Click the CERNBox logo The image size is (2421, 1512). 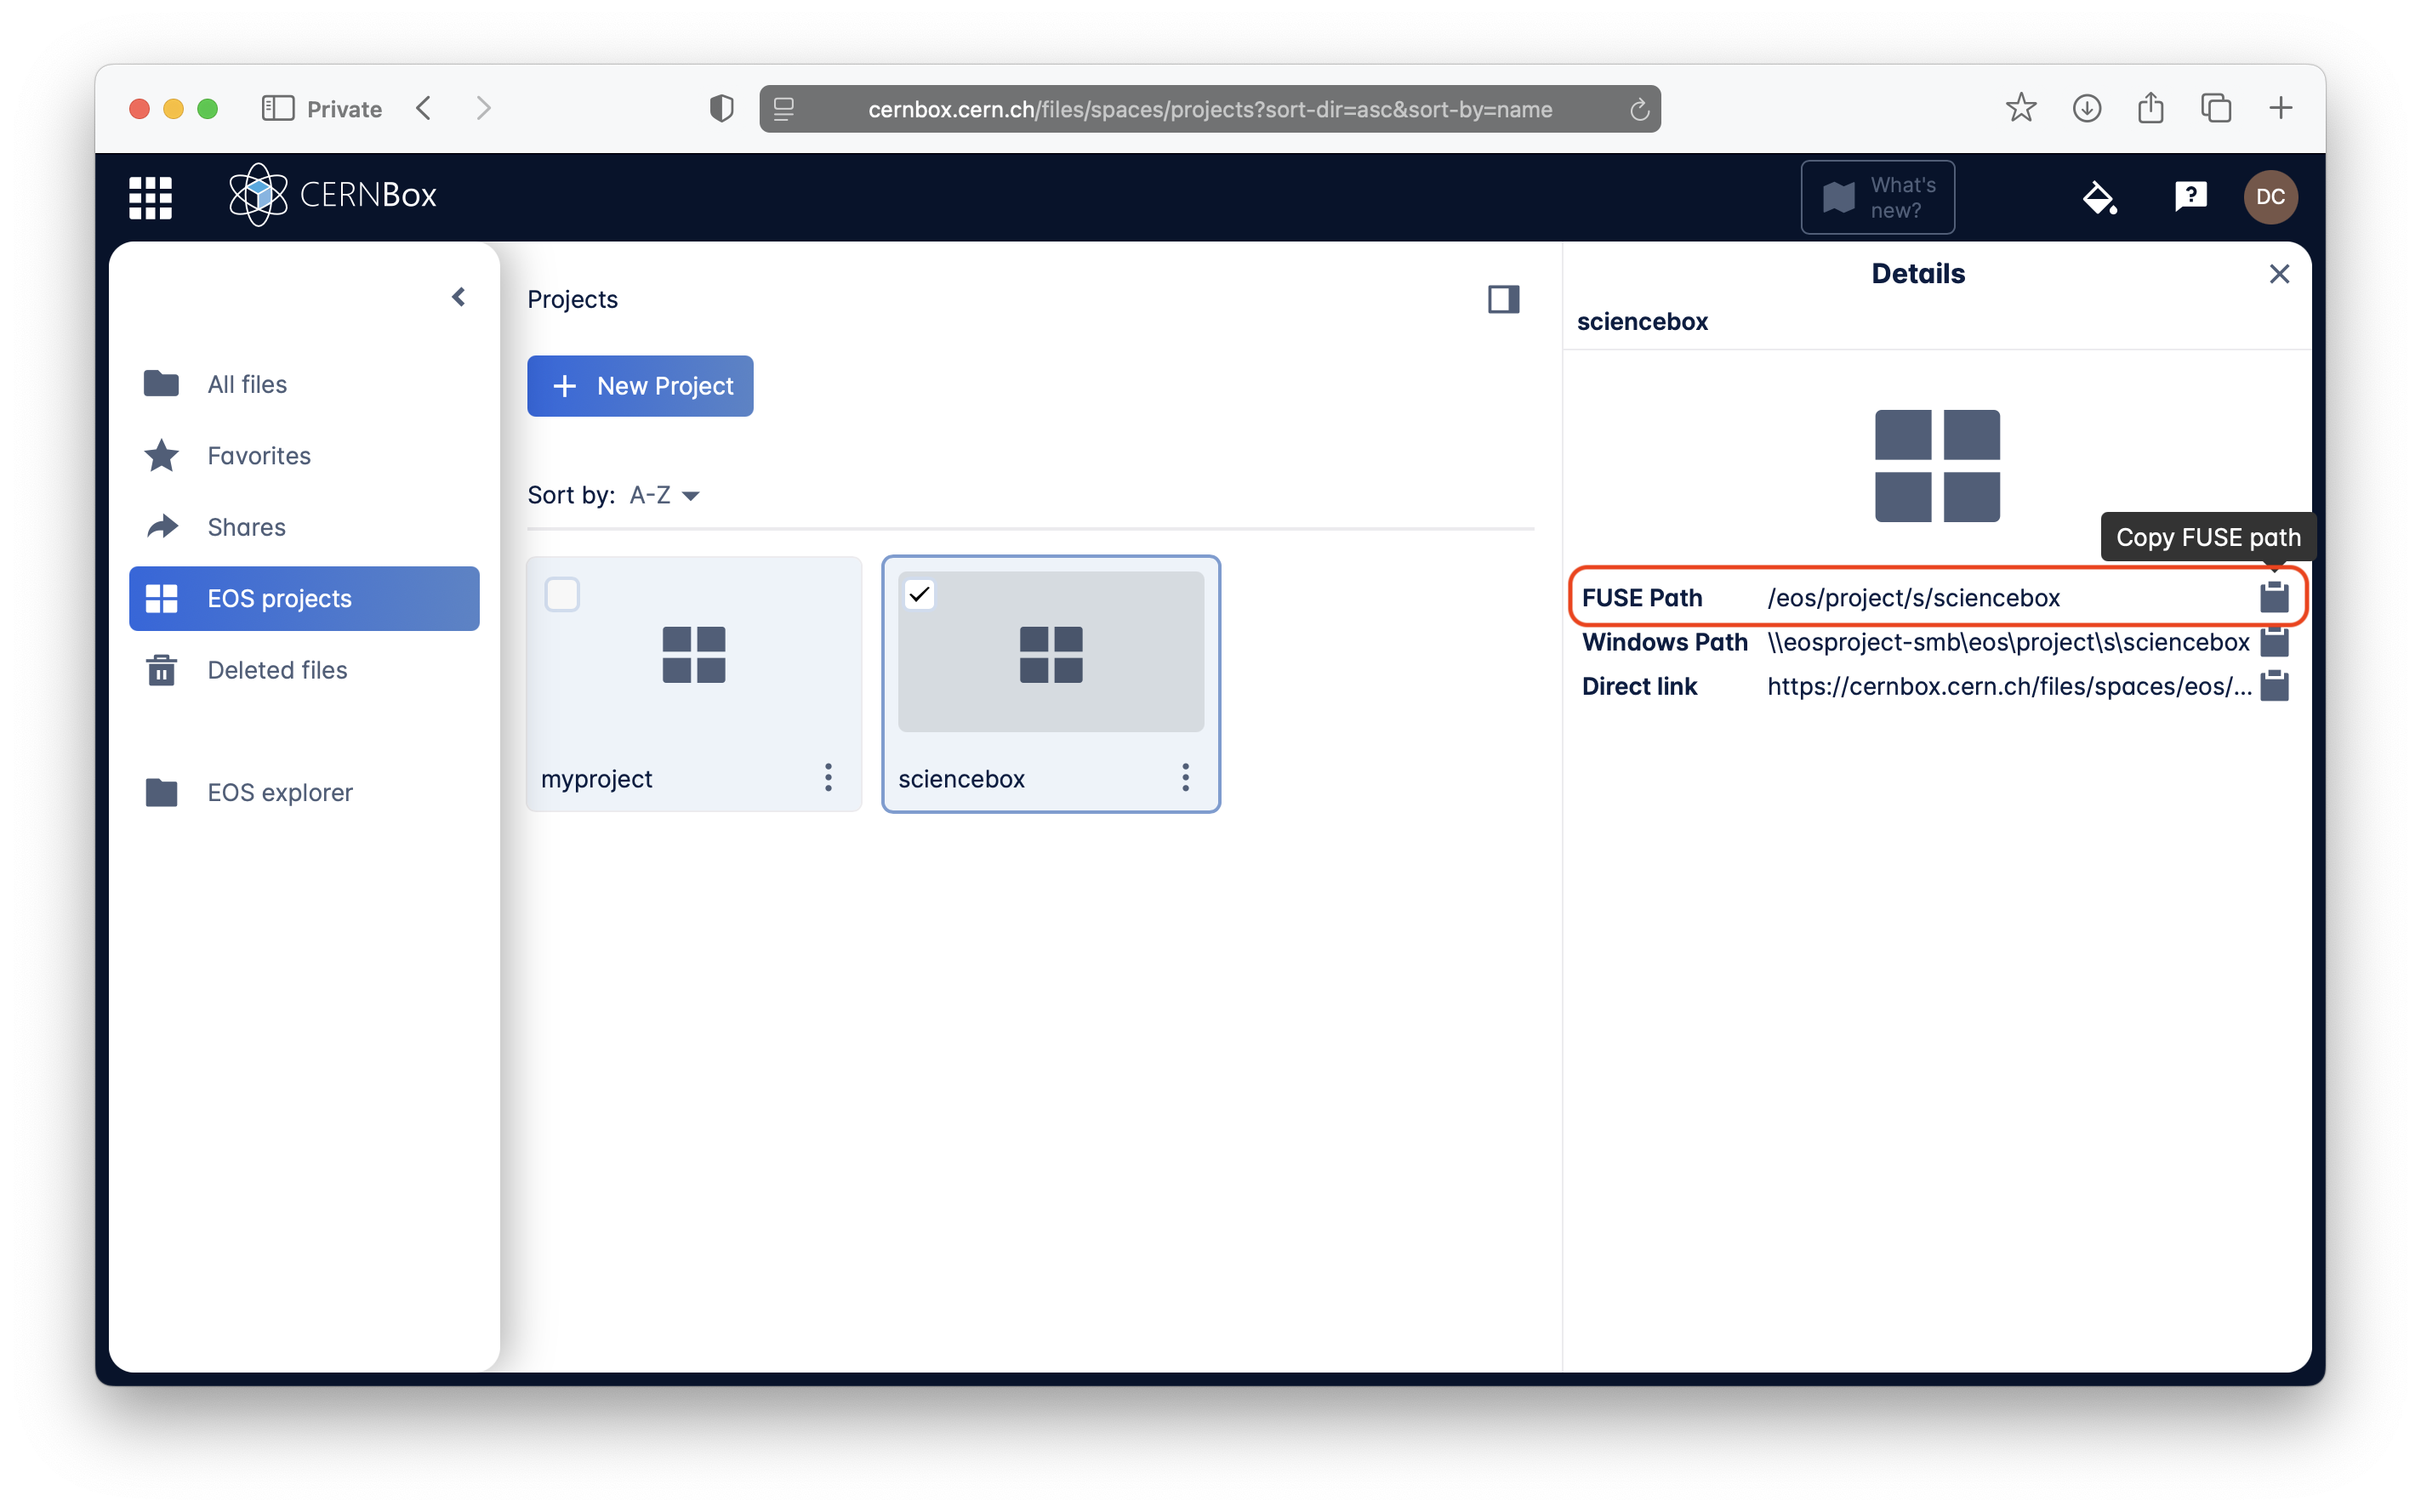[333, 195]
